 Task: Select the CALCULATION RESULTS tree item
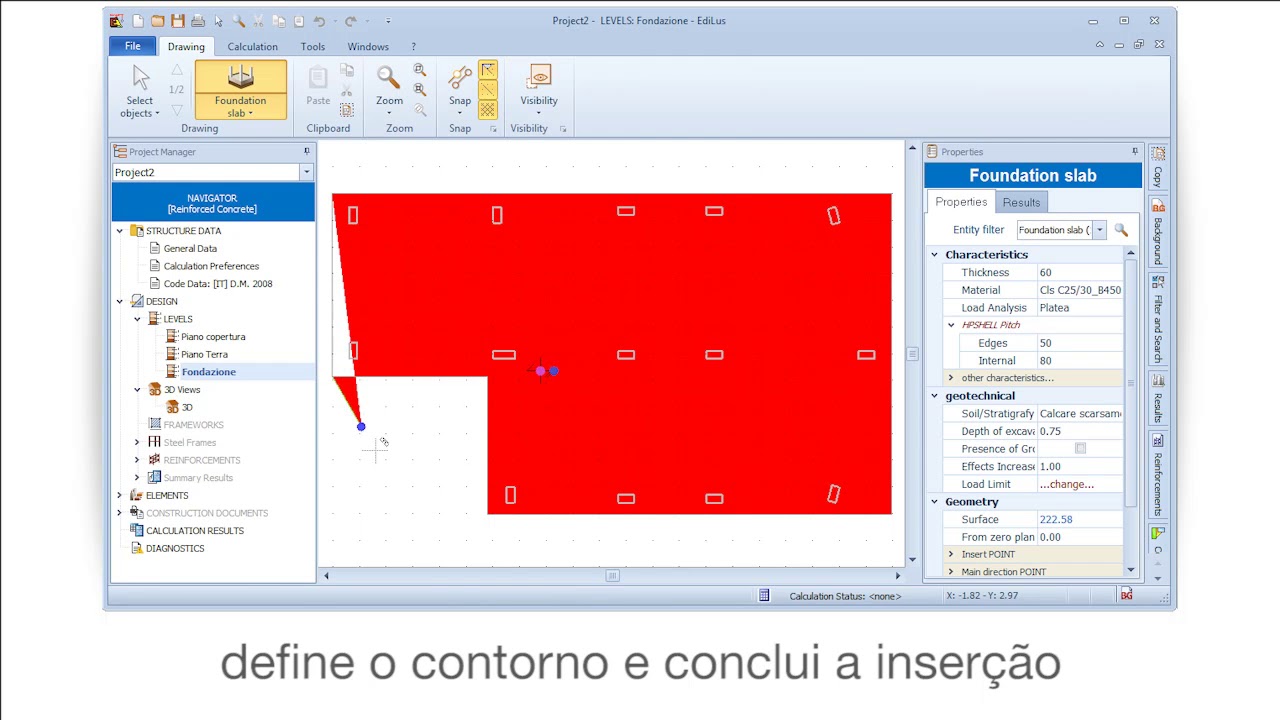click(x=195, y=531)
